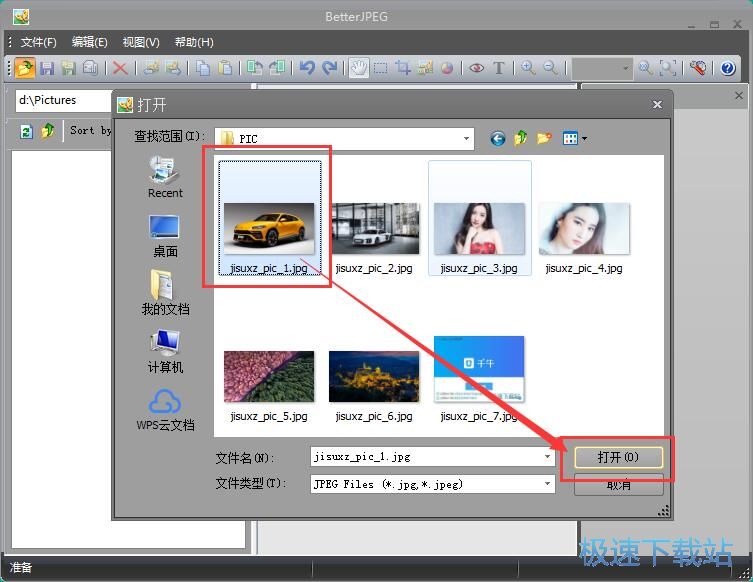Expand the 文件类型 file type dropdown

coord(547,484)
